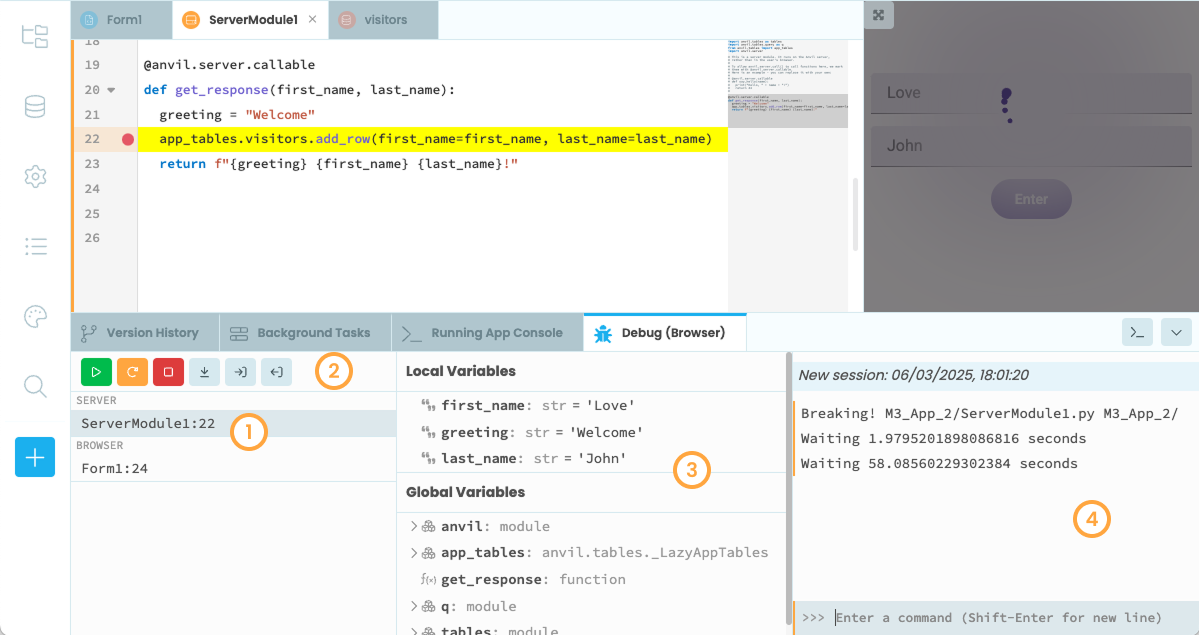The image size is (1199, 635).
Task: Click the Step Out debugger icon
Action: tap(276, 372)
